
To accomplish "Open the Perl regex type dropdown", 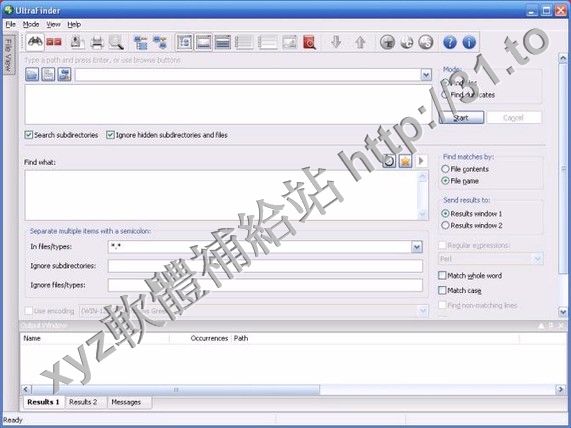I will (x=537, y=259).
